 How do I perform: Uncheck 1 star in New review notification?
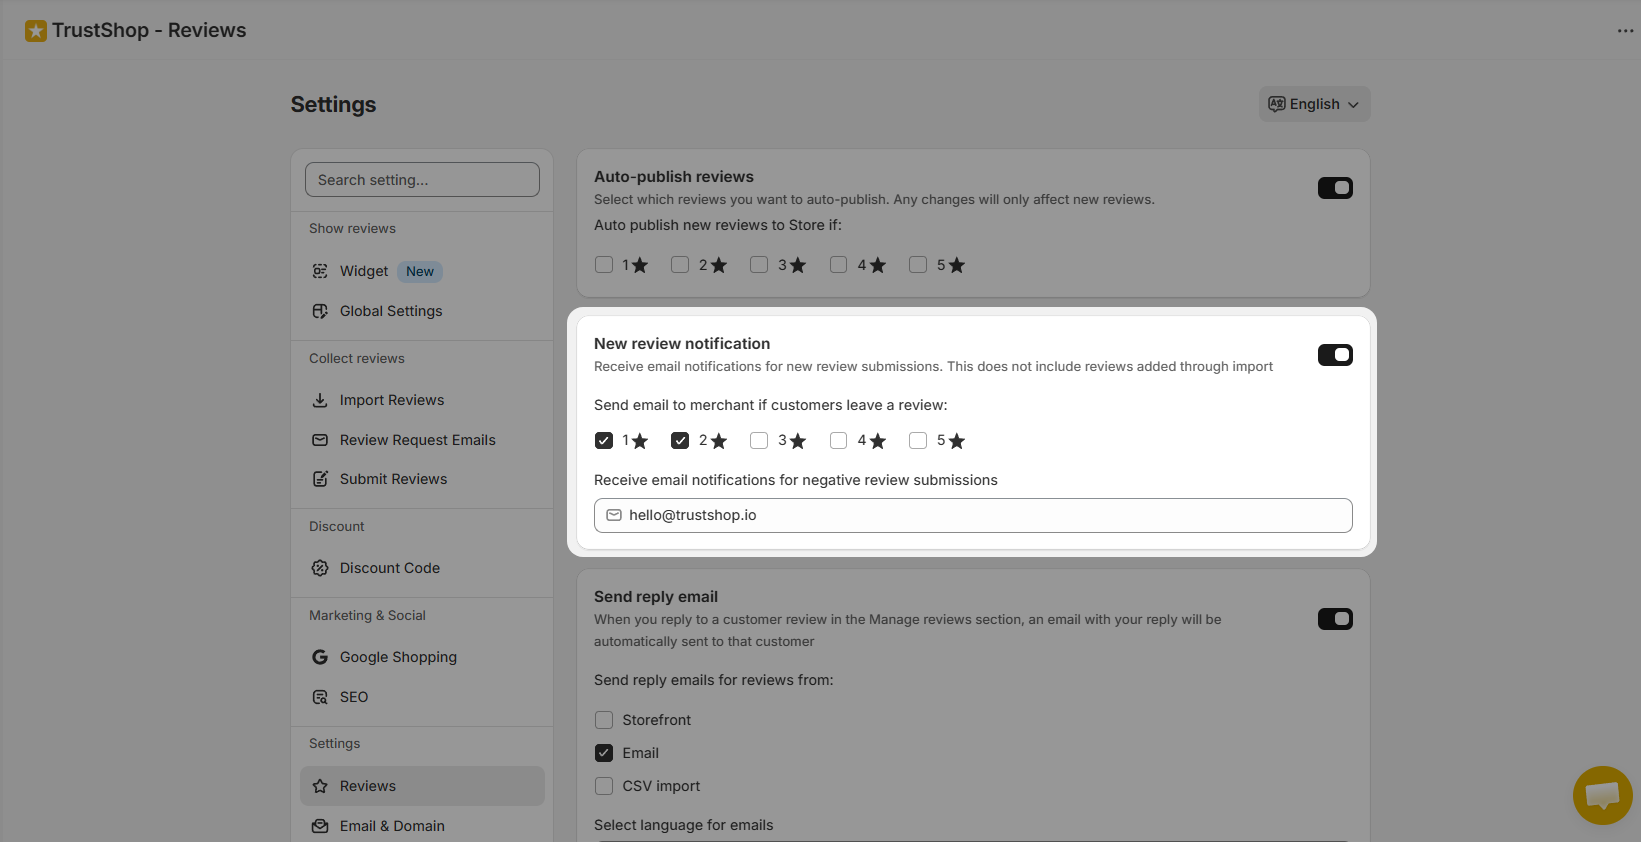click(x=604, y=441)
